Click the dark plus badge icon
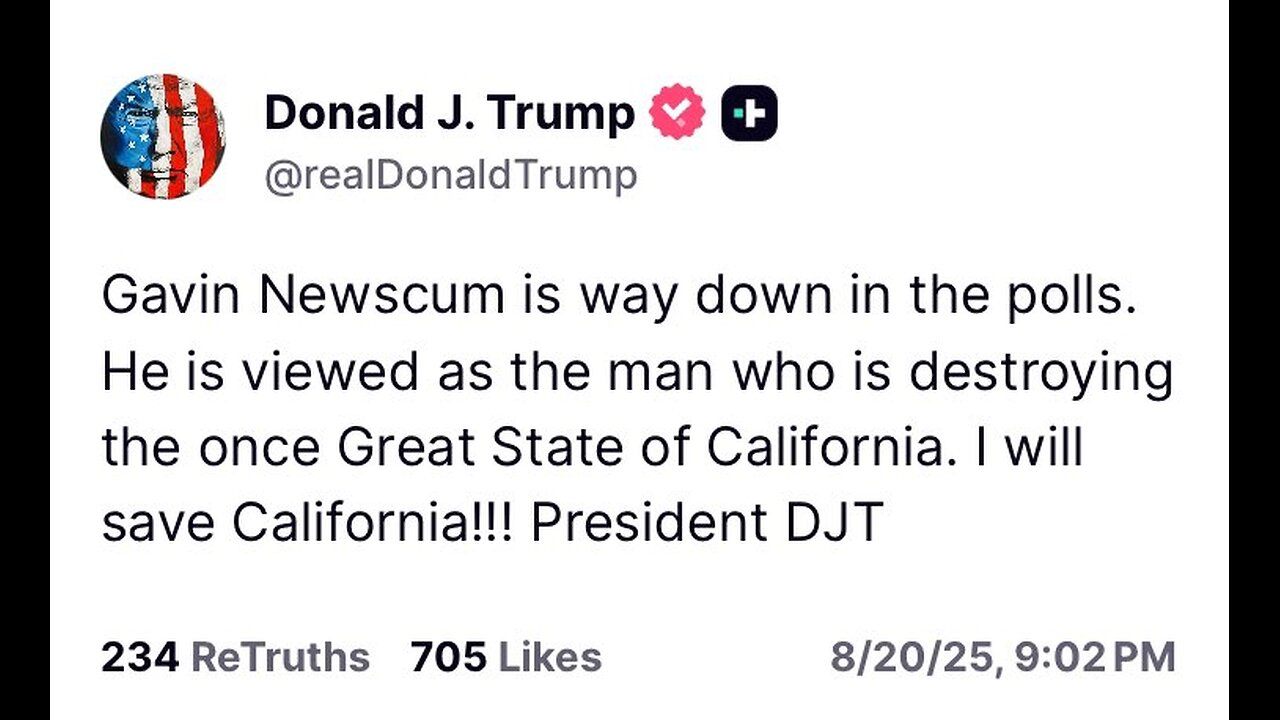 pos(749,113)
